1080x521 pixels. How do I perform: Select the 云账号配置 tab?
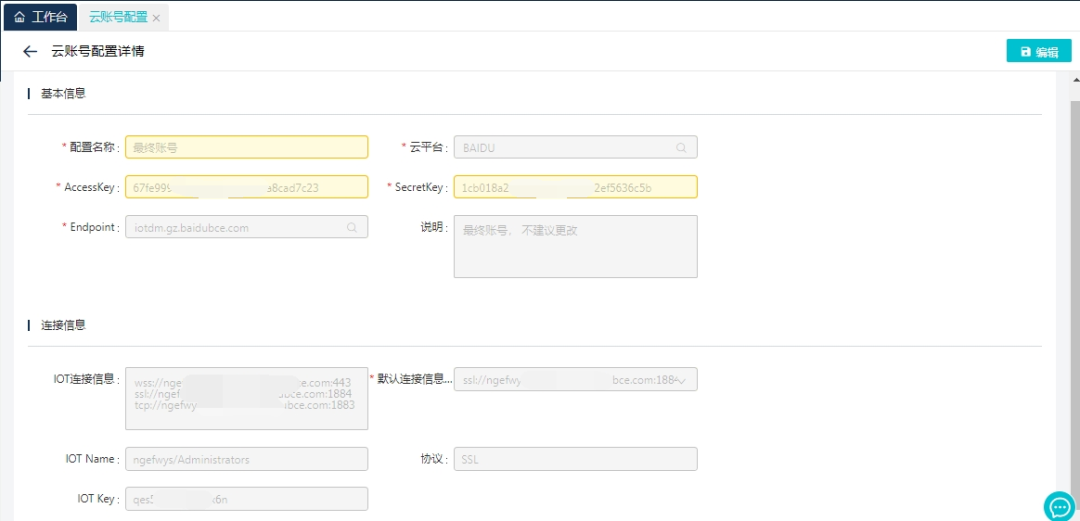[117, 18]
